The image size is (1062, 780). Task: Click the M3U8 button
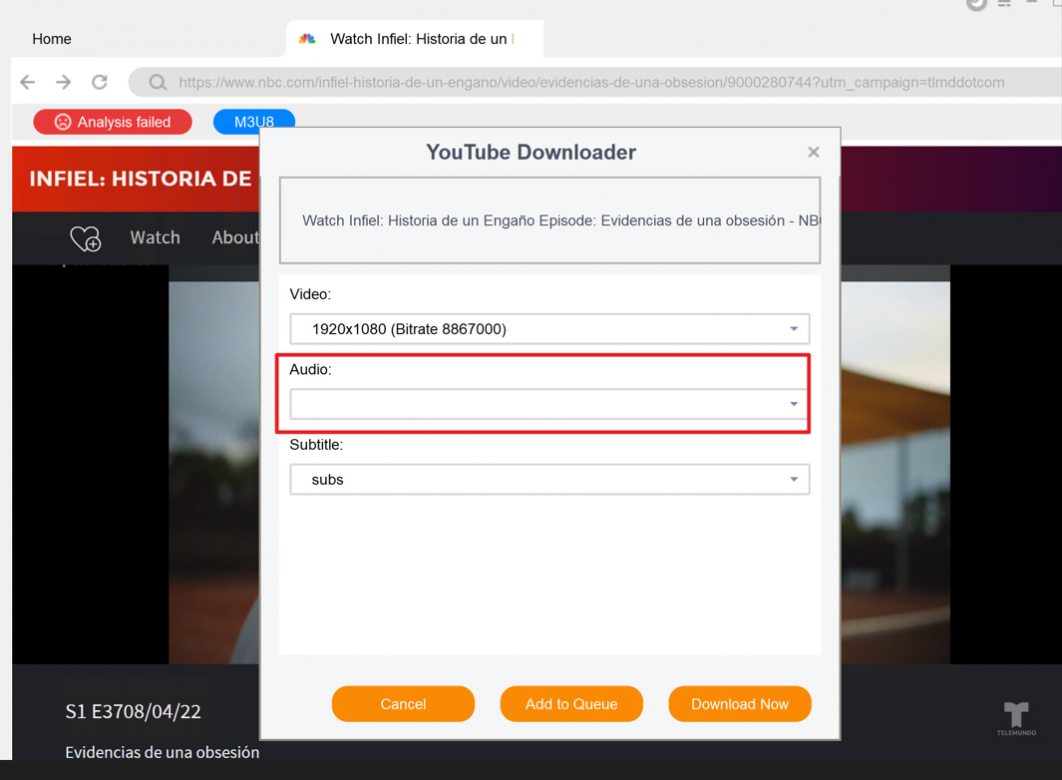254,122
